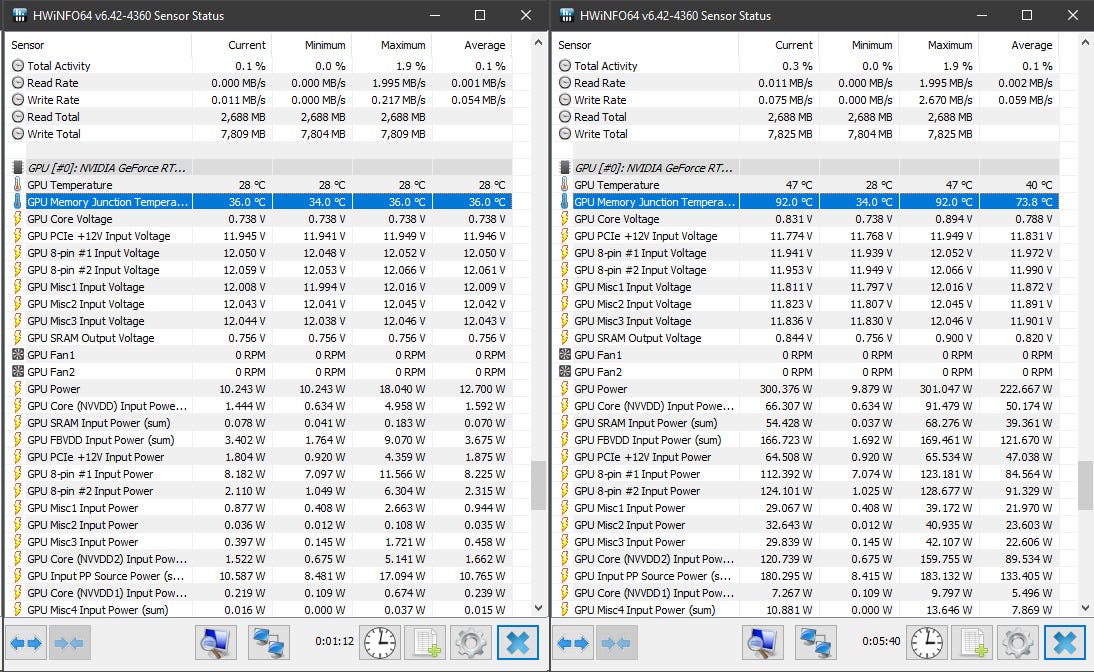Select GPU Memory Junction Temperature row, right window
The image size is (1094, 672).
click(x=809, y=202)
